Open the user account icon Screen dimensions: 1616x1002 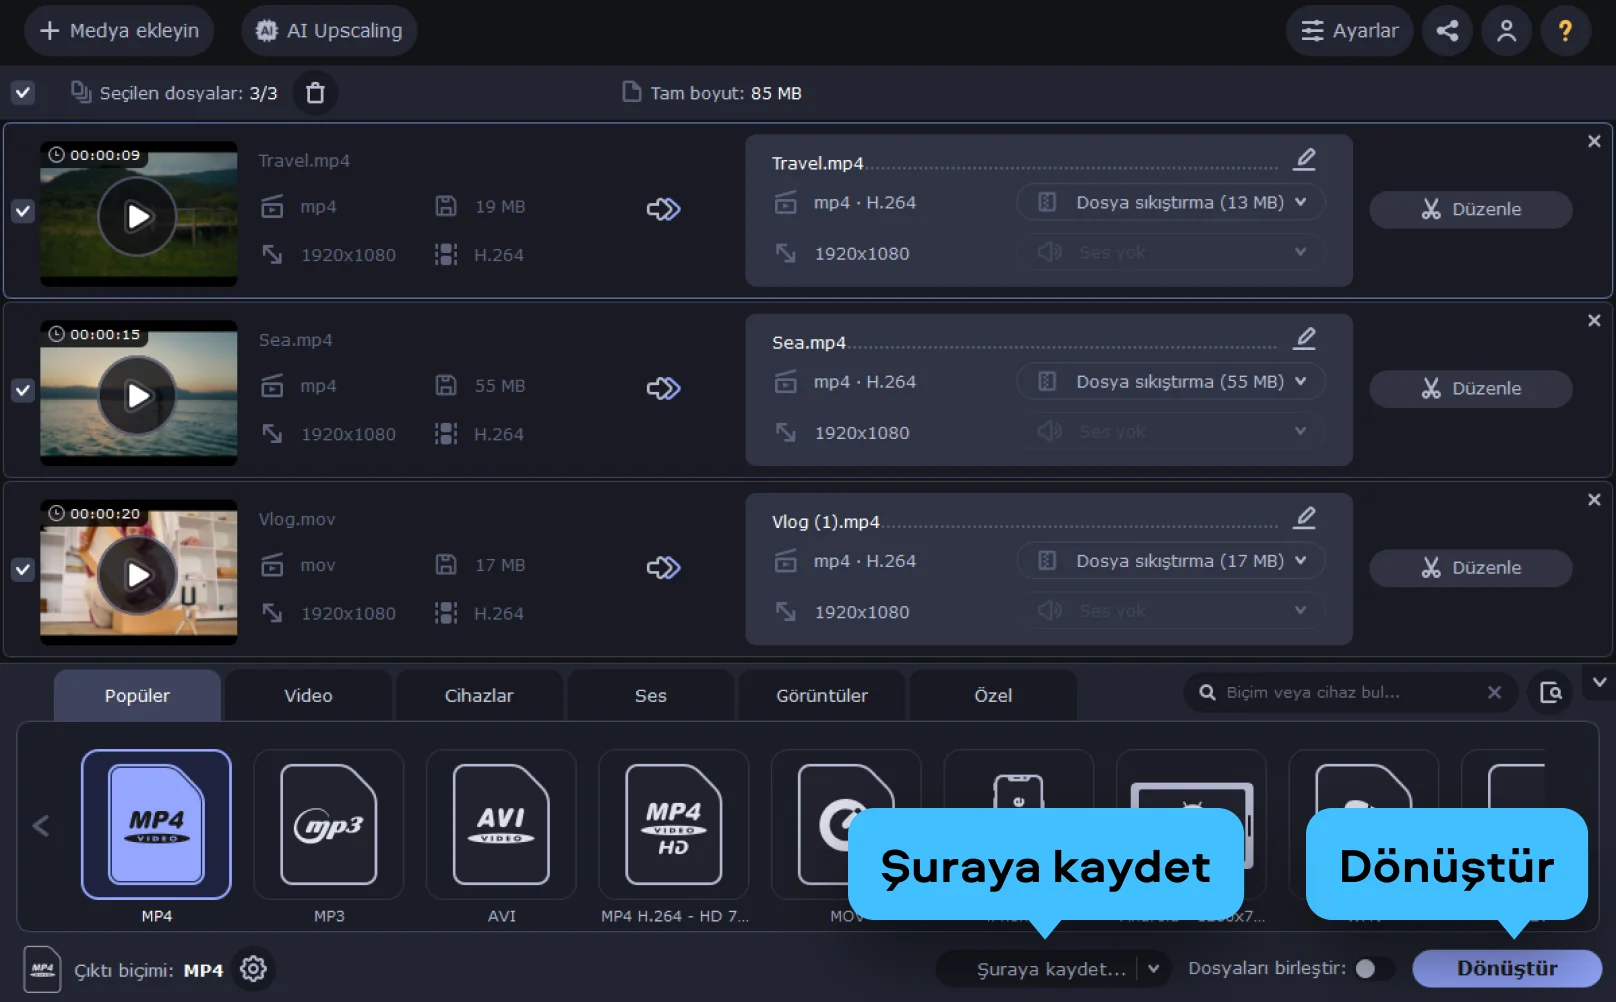click(x=1506, y=31)
